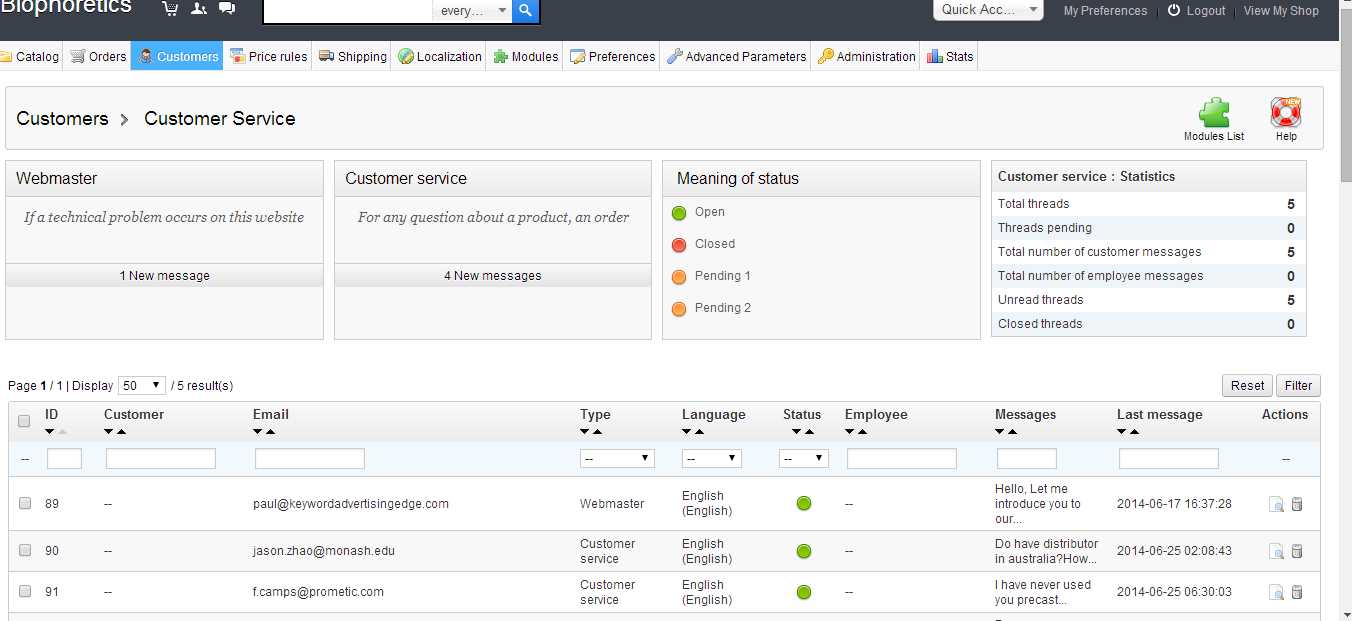The image size is (1352, 621).
Task: Sort Email column descending arrow
Action: (x=258, y=432)
